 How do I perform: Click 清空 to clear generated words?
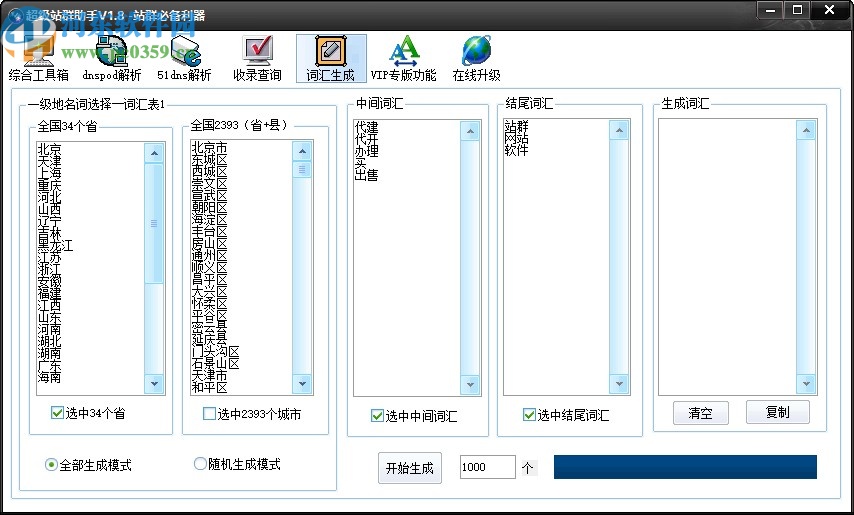(x=700, y=413)
